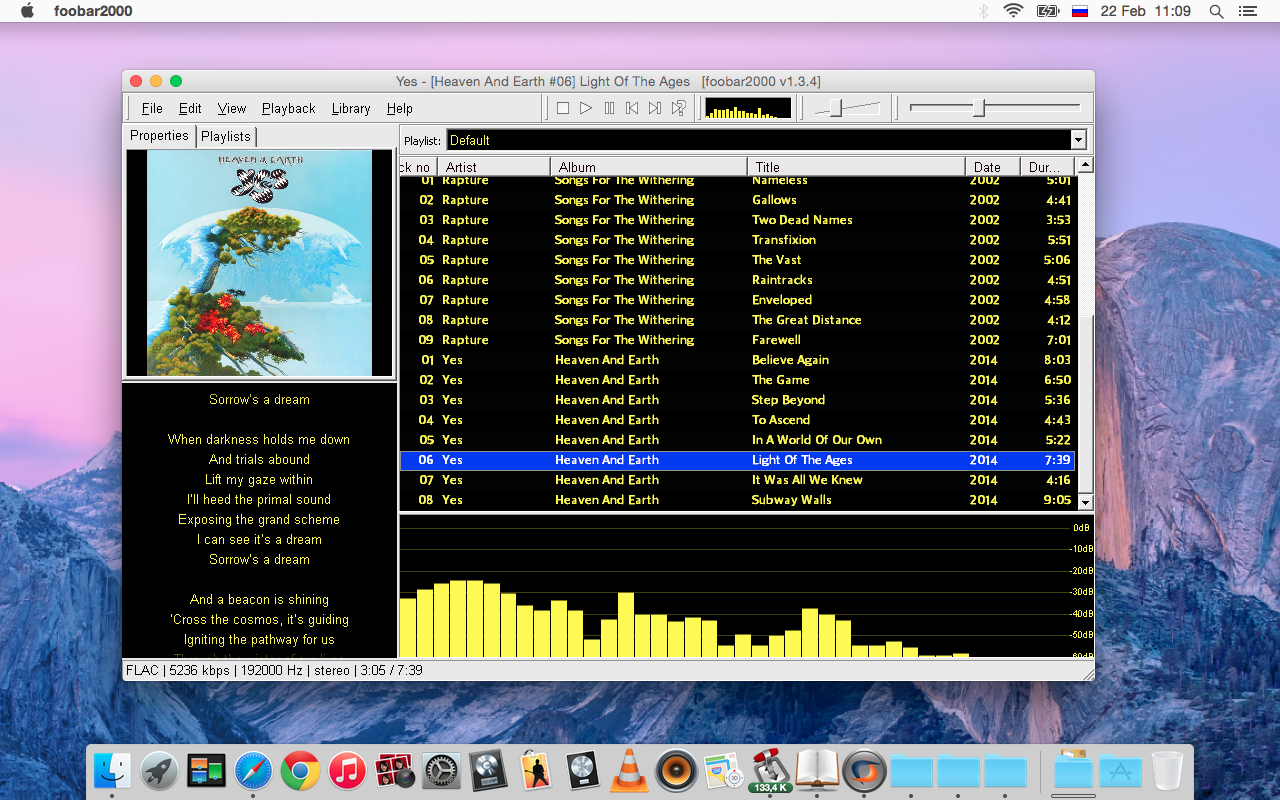Stop playback with the Stop button

(x=563, y=108)
